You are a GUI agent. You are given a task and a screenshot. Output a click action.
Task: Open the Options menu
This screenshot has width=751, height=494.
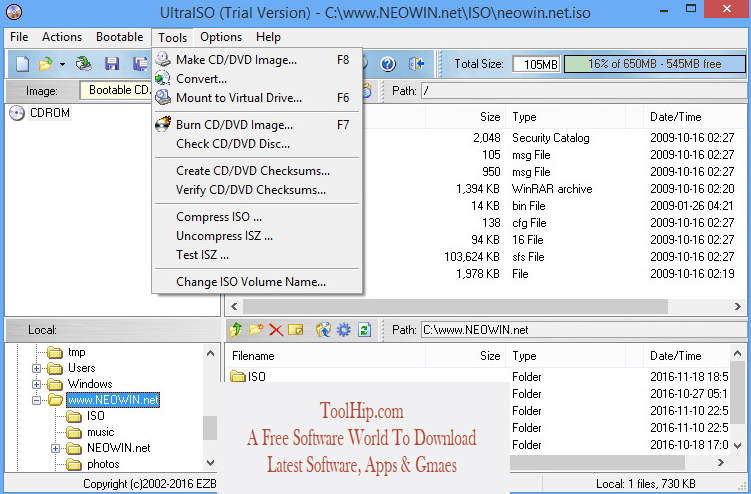pyautogui.click(x=221, y=37)
